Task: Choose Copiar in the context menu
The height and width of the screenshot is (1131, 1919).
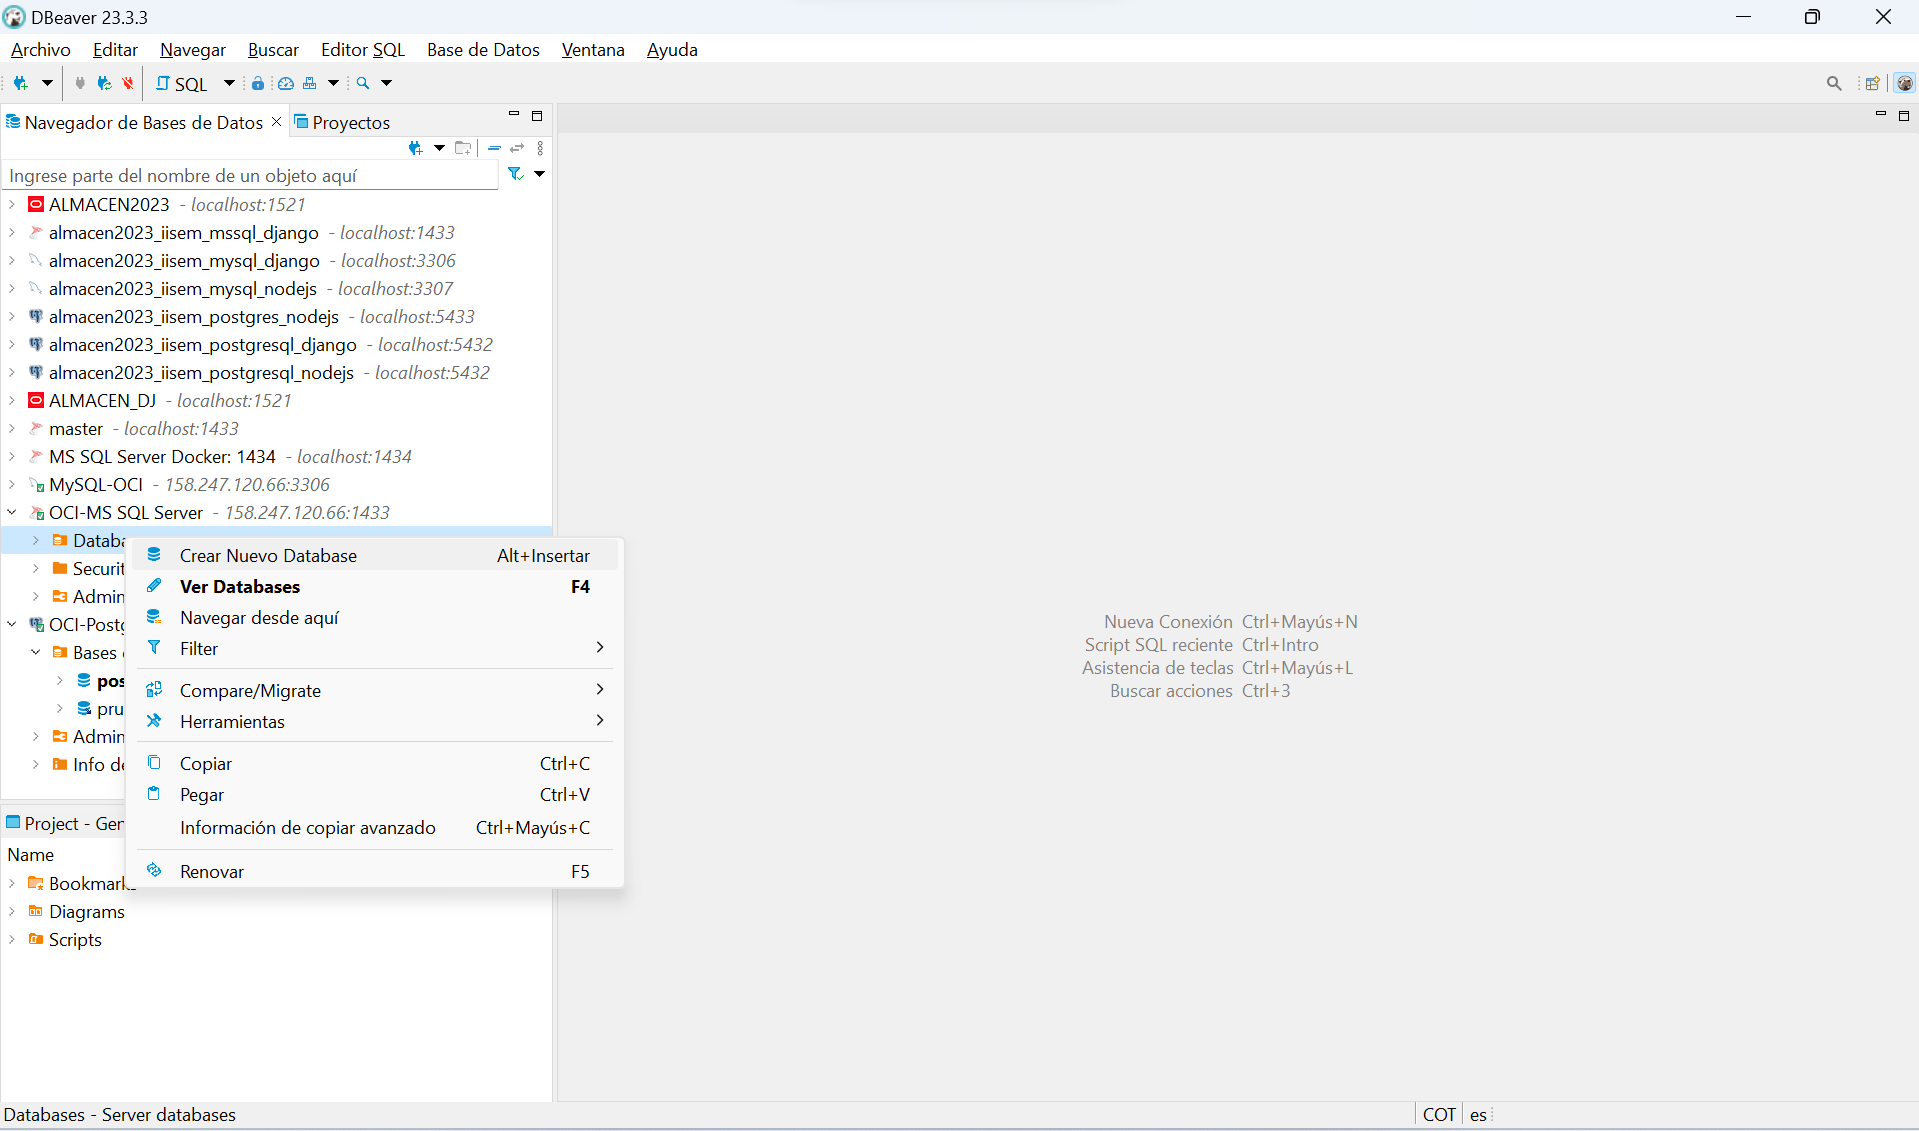Action: click(375, 763)
